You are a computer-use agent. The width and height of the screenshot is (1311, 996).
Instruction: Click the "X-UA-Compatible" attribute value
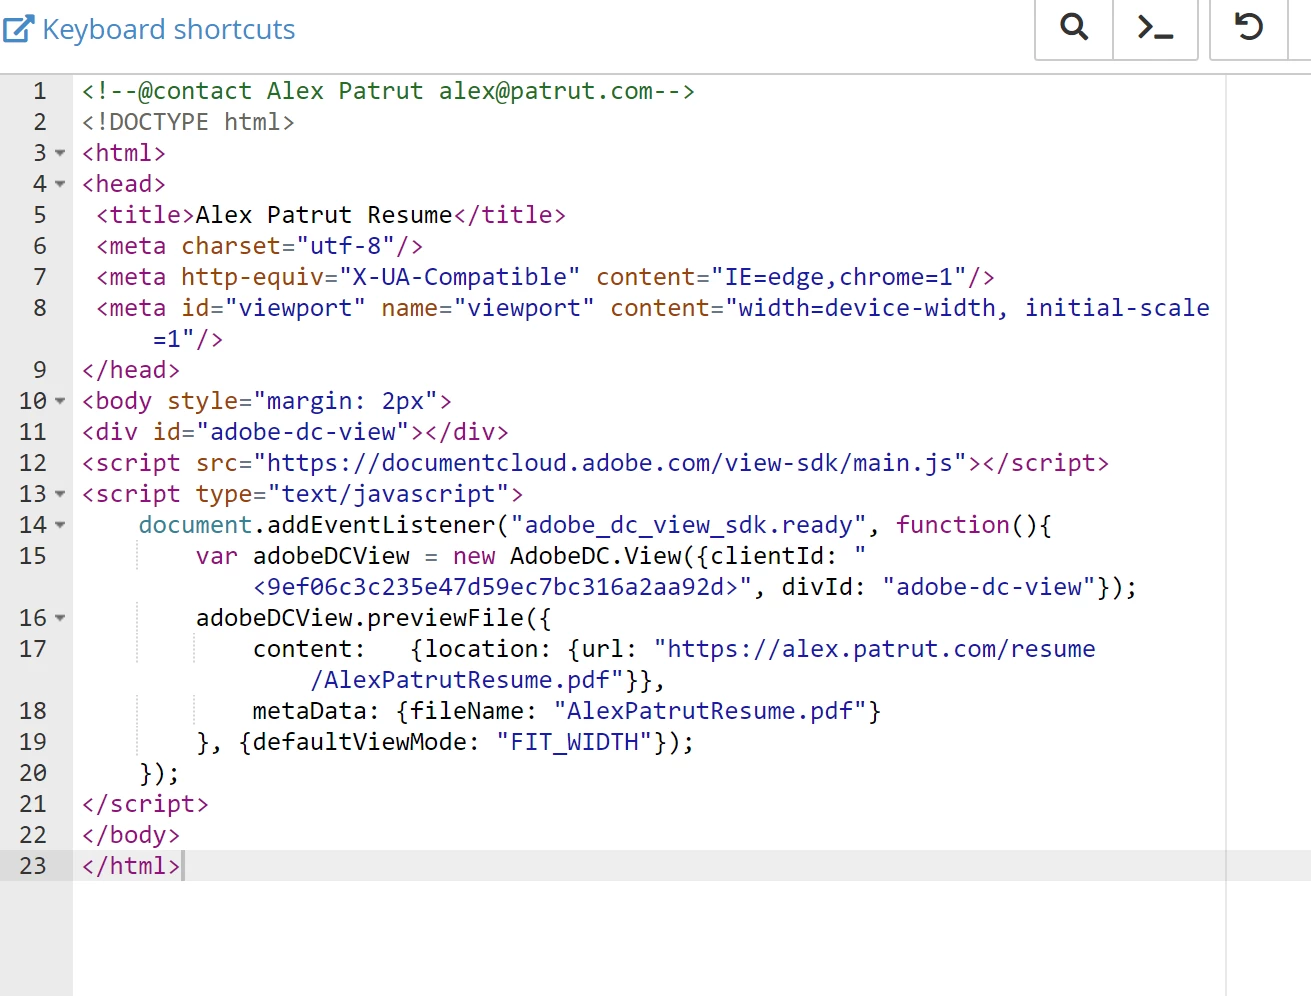tap(460, 277)
